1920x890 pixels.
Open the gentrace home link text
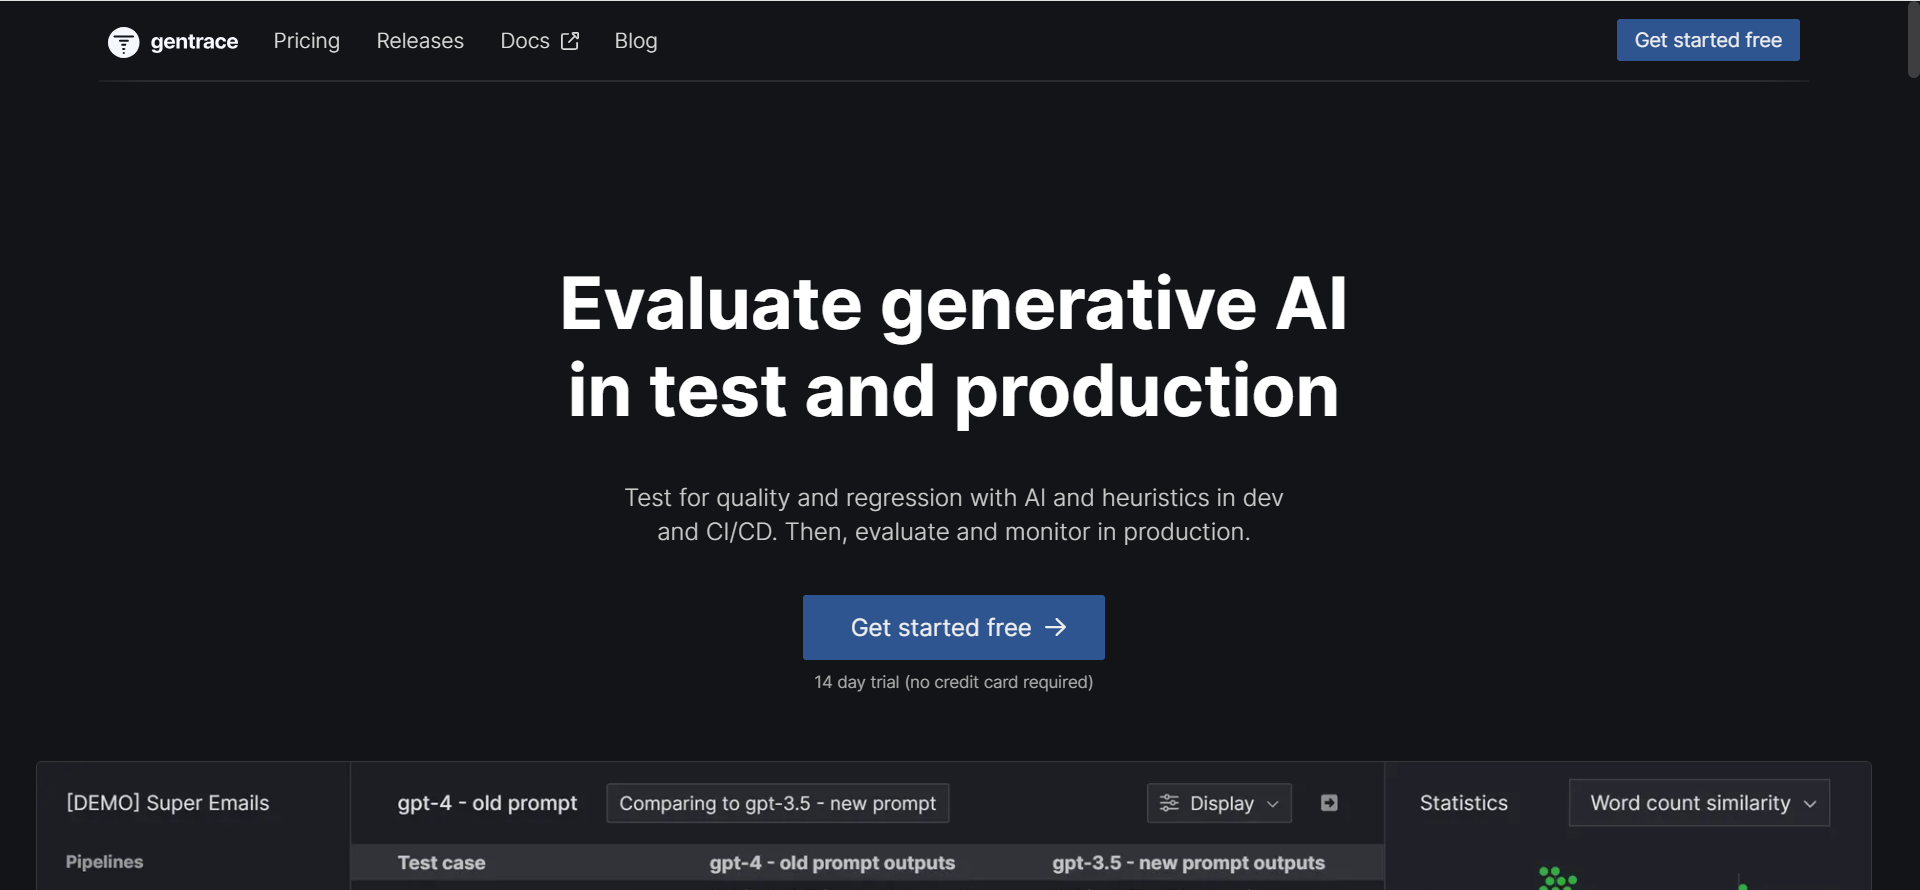pos(194,41)
